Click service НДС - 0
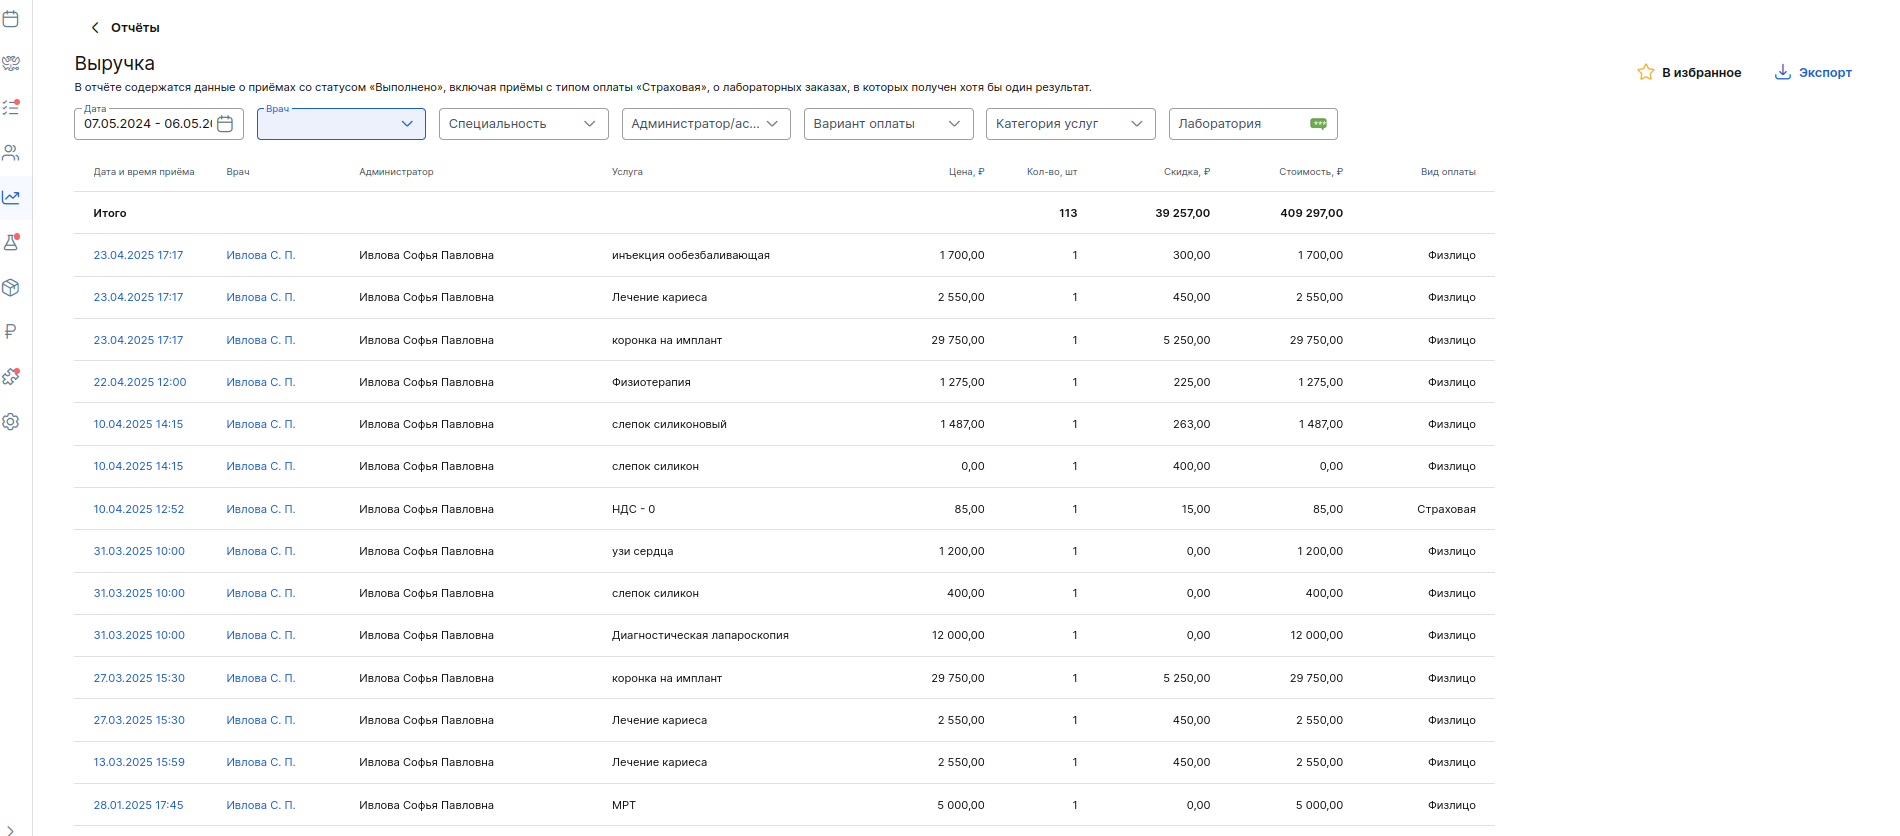1900x836 pixels. (633, 509)
